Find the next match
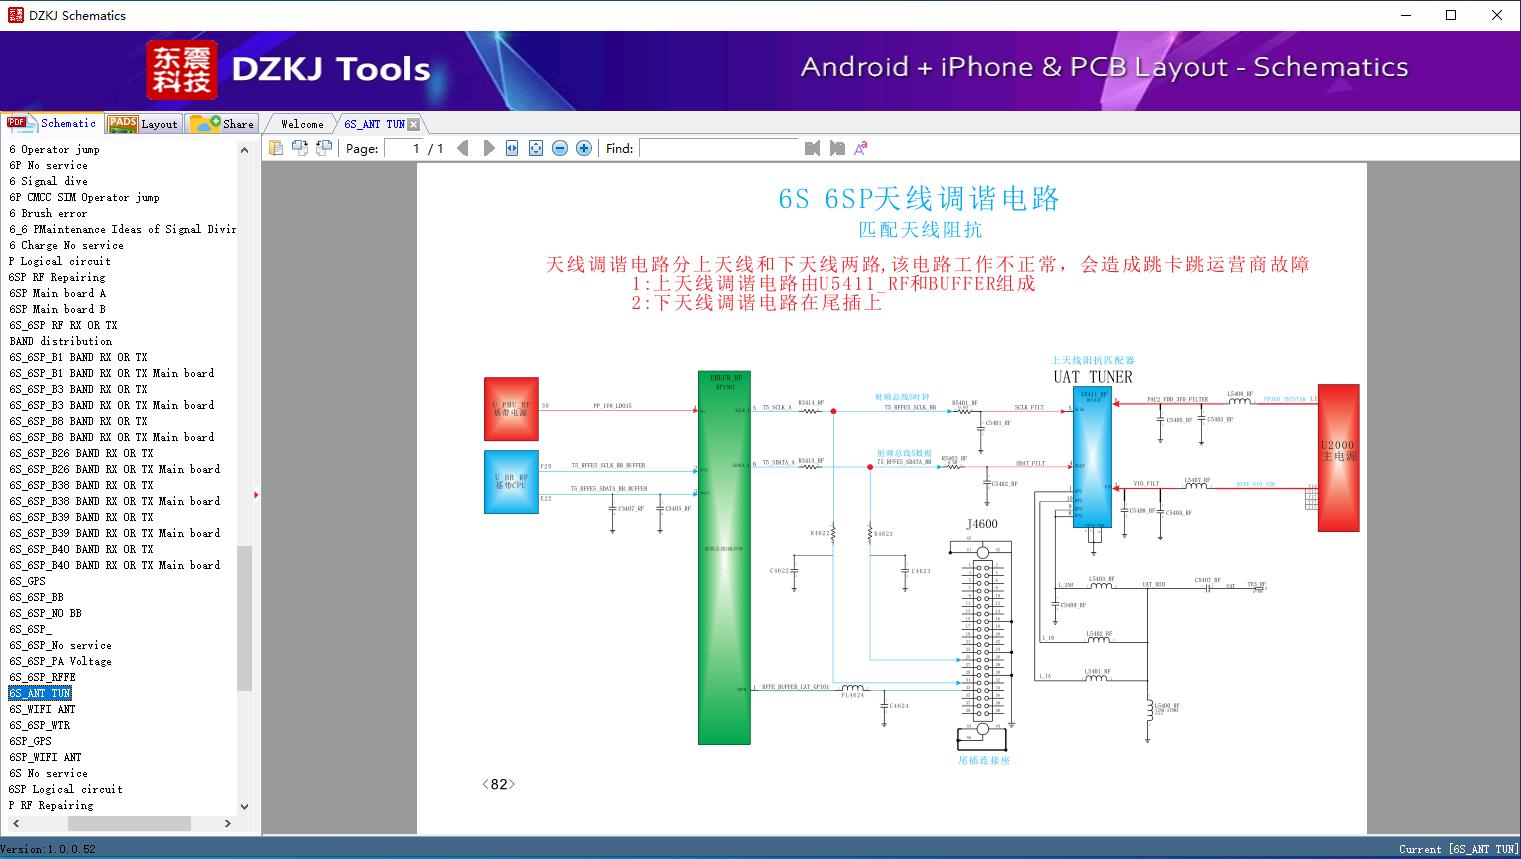1521x859 pixels. pos(837,148)
